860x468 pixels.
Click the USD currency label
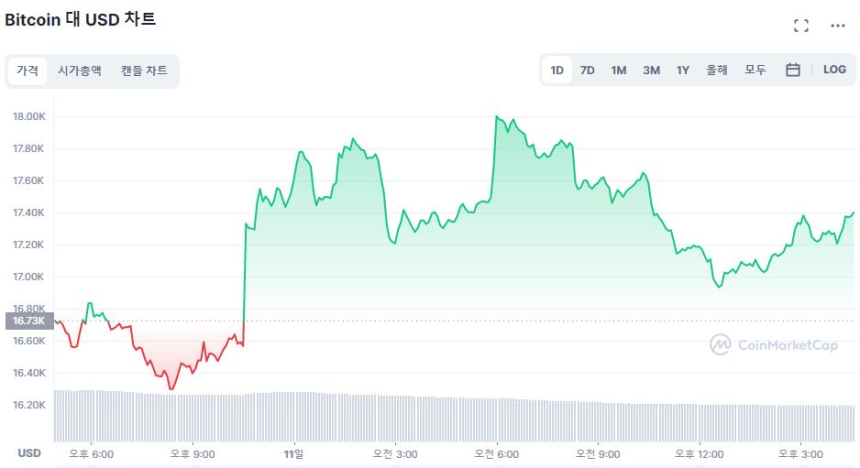(x=29, y=453)
